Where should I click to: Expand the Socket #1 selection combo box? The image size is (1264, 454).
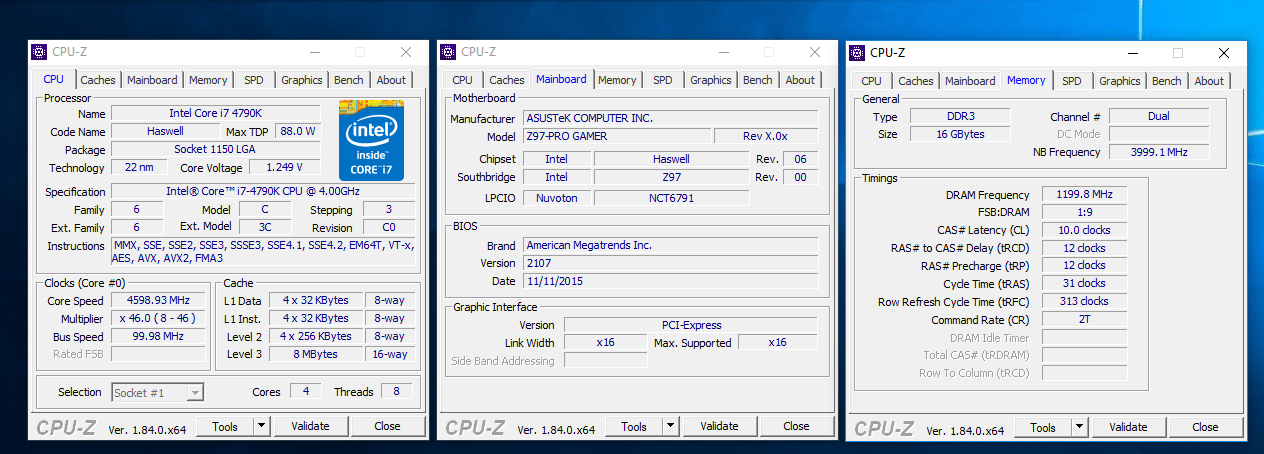point(158,392)
